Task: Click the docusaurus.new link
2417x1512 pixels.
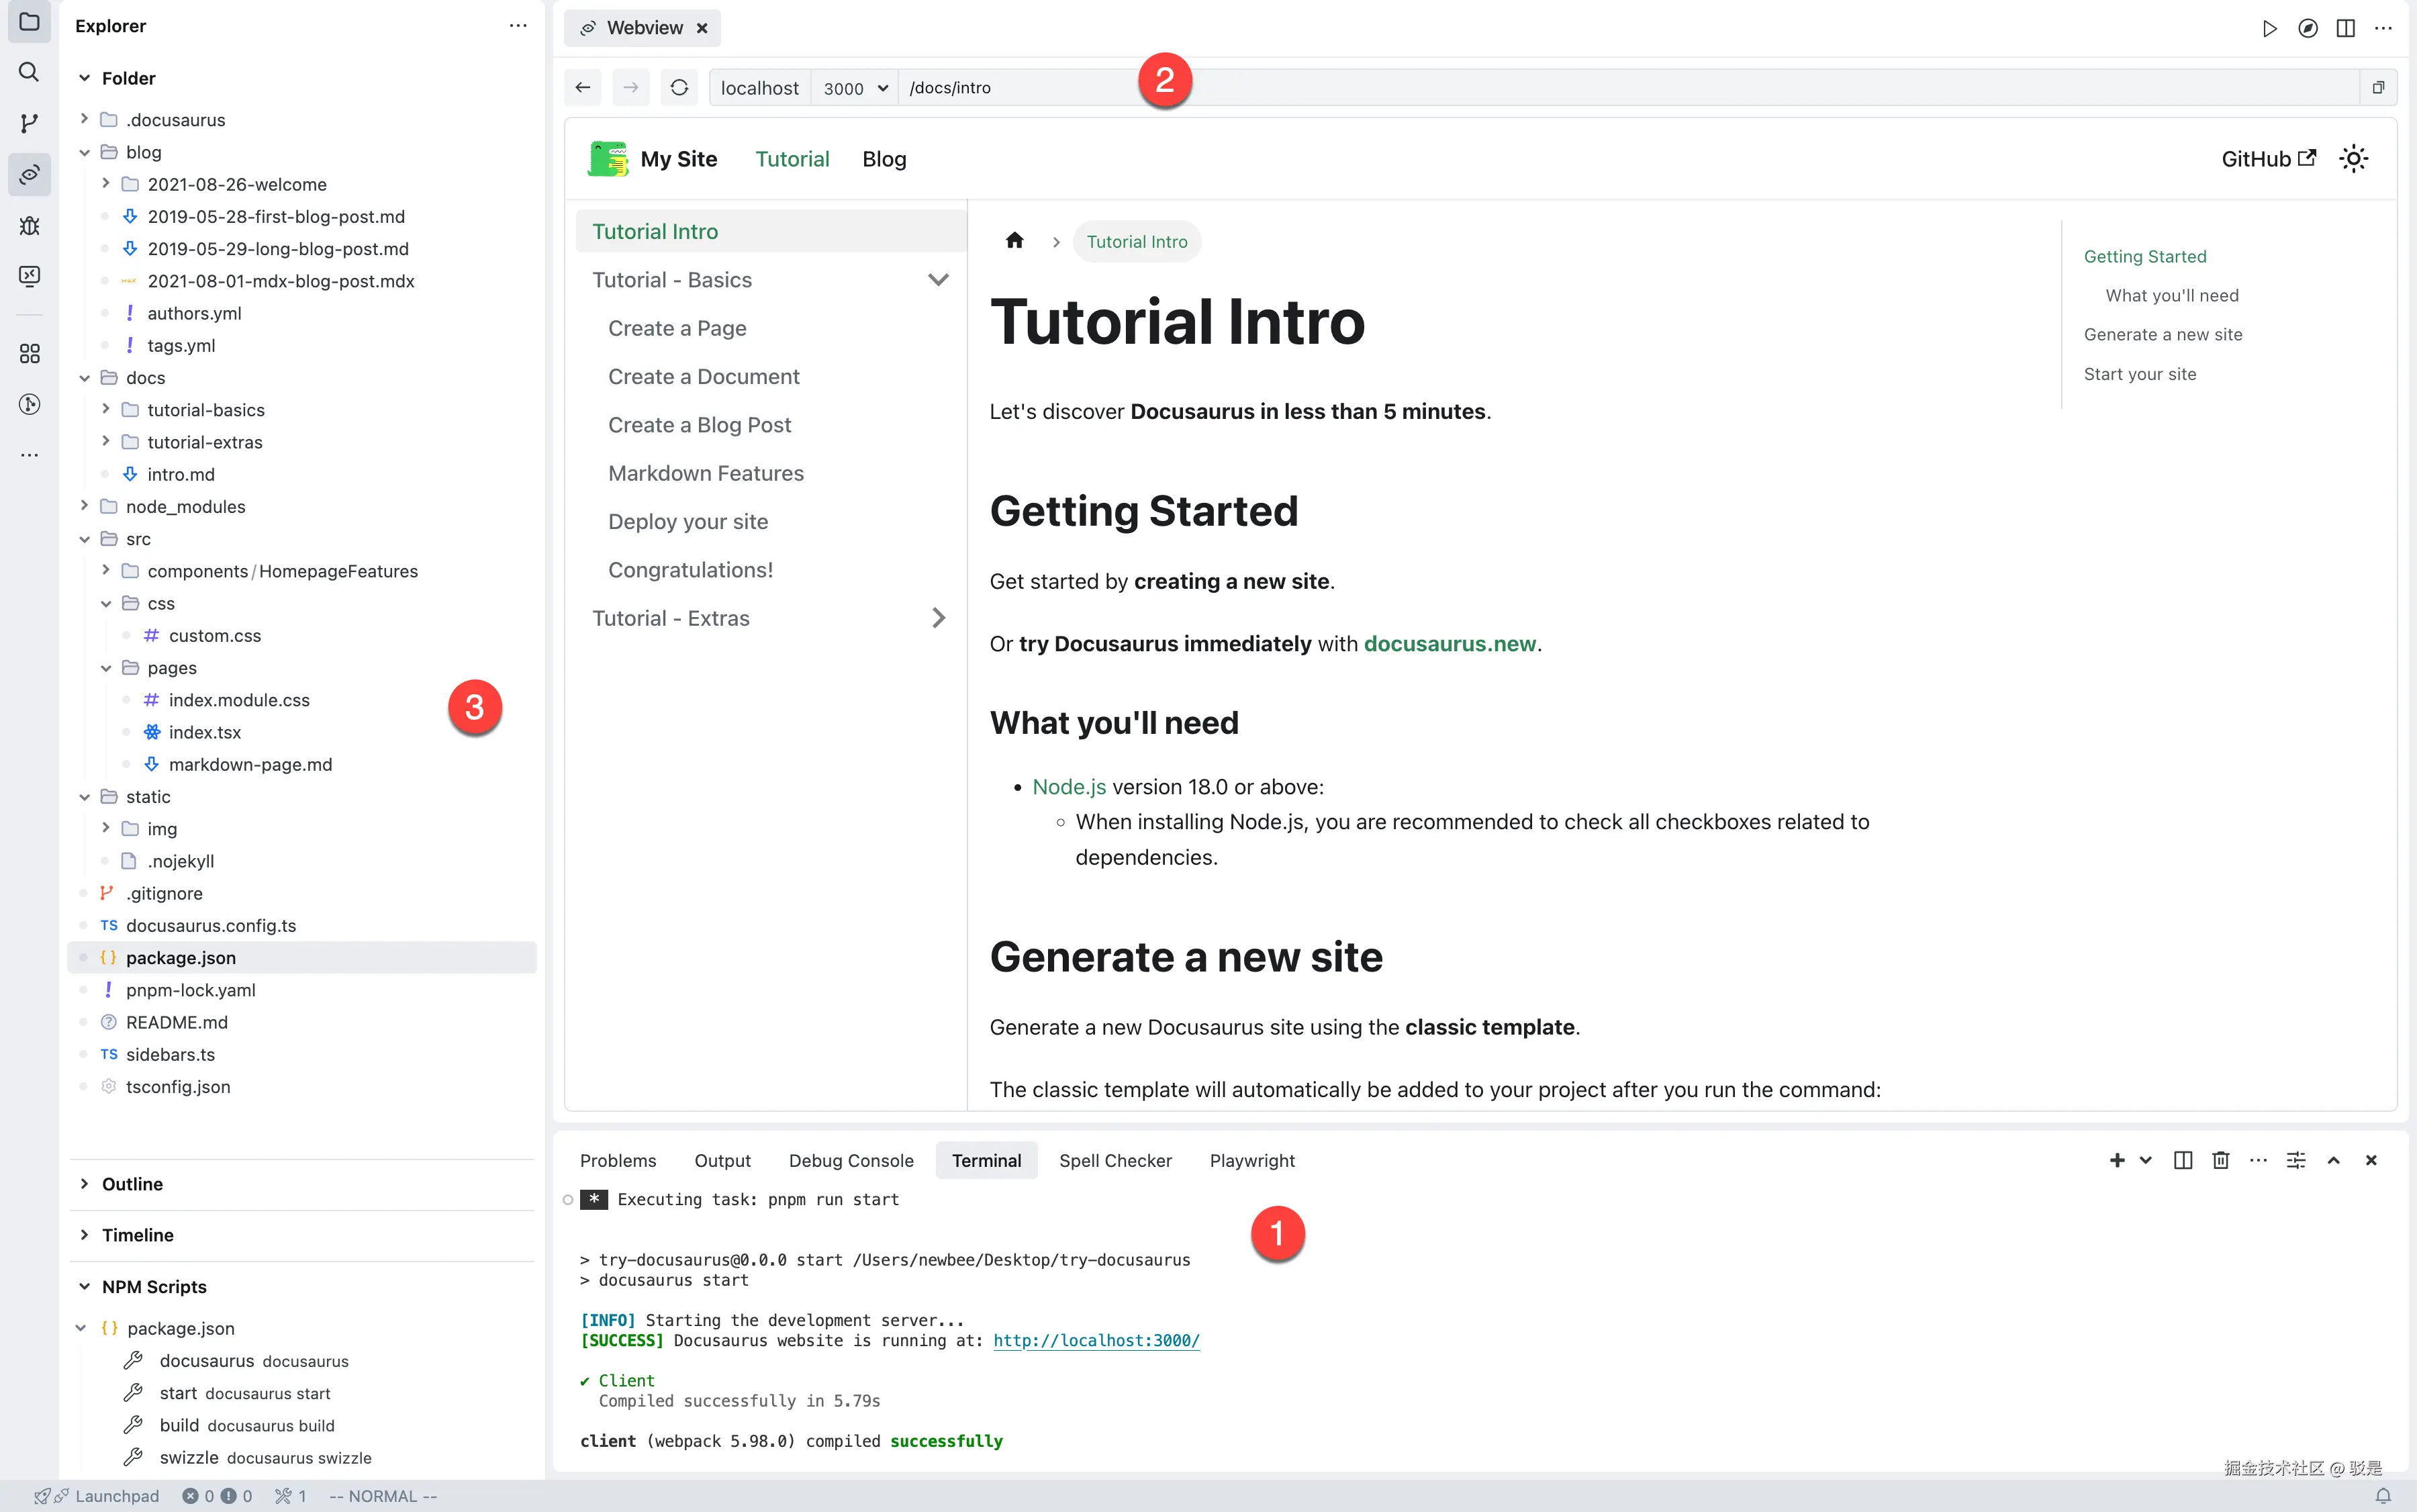Action: 1449,644
